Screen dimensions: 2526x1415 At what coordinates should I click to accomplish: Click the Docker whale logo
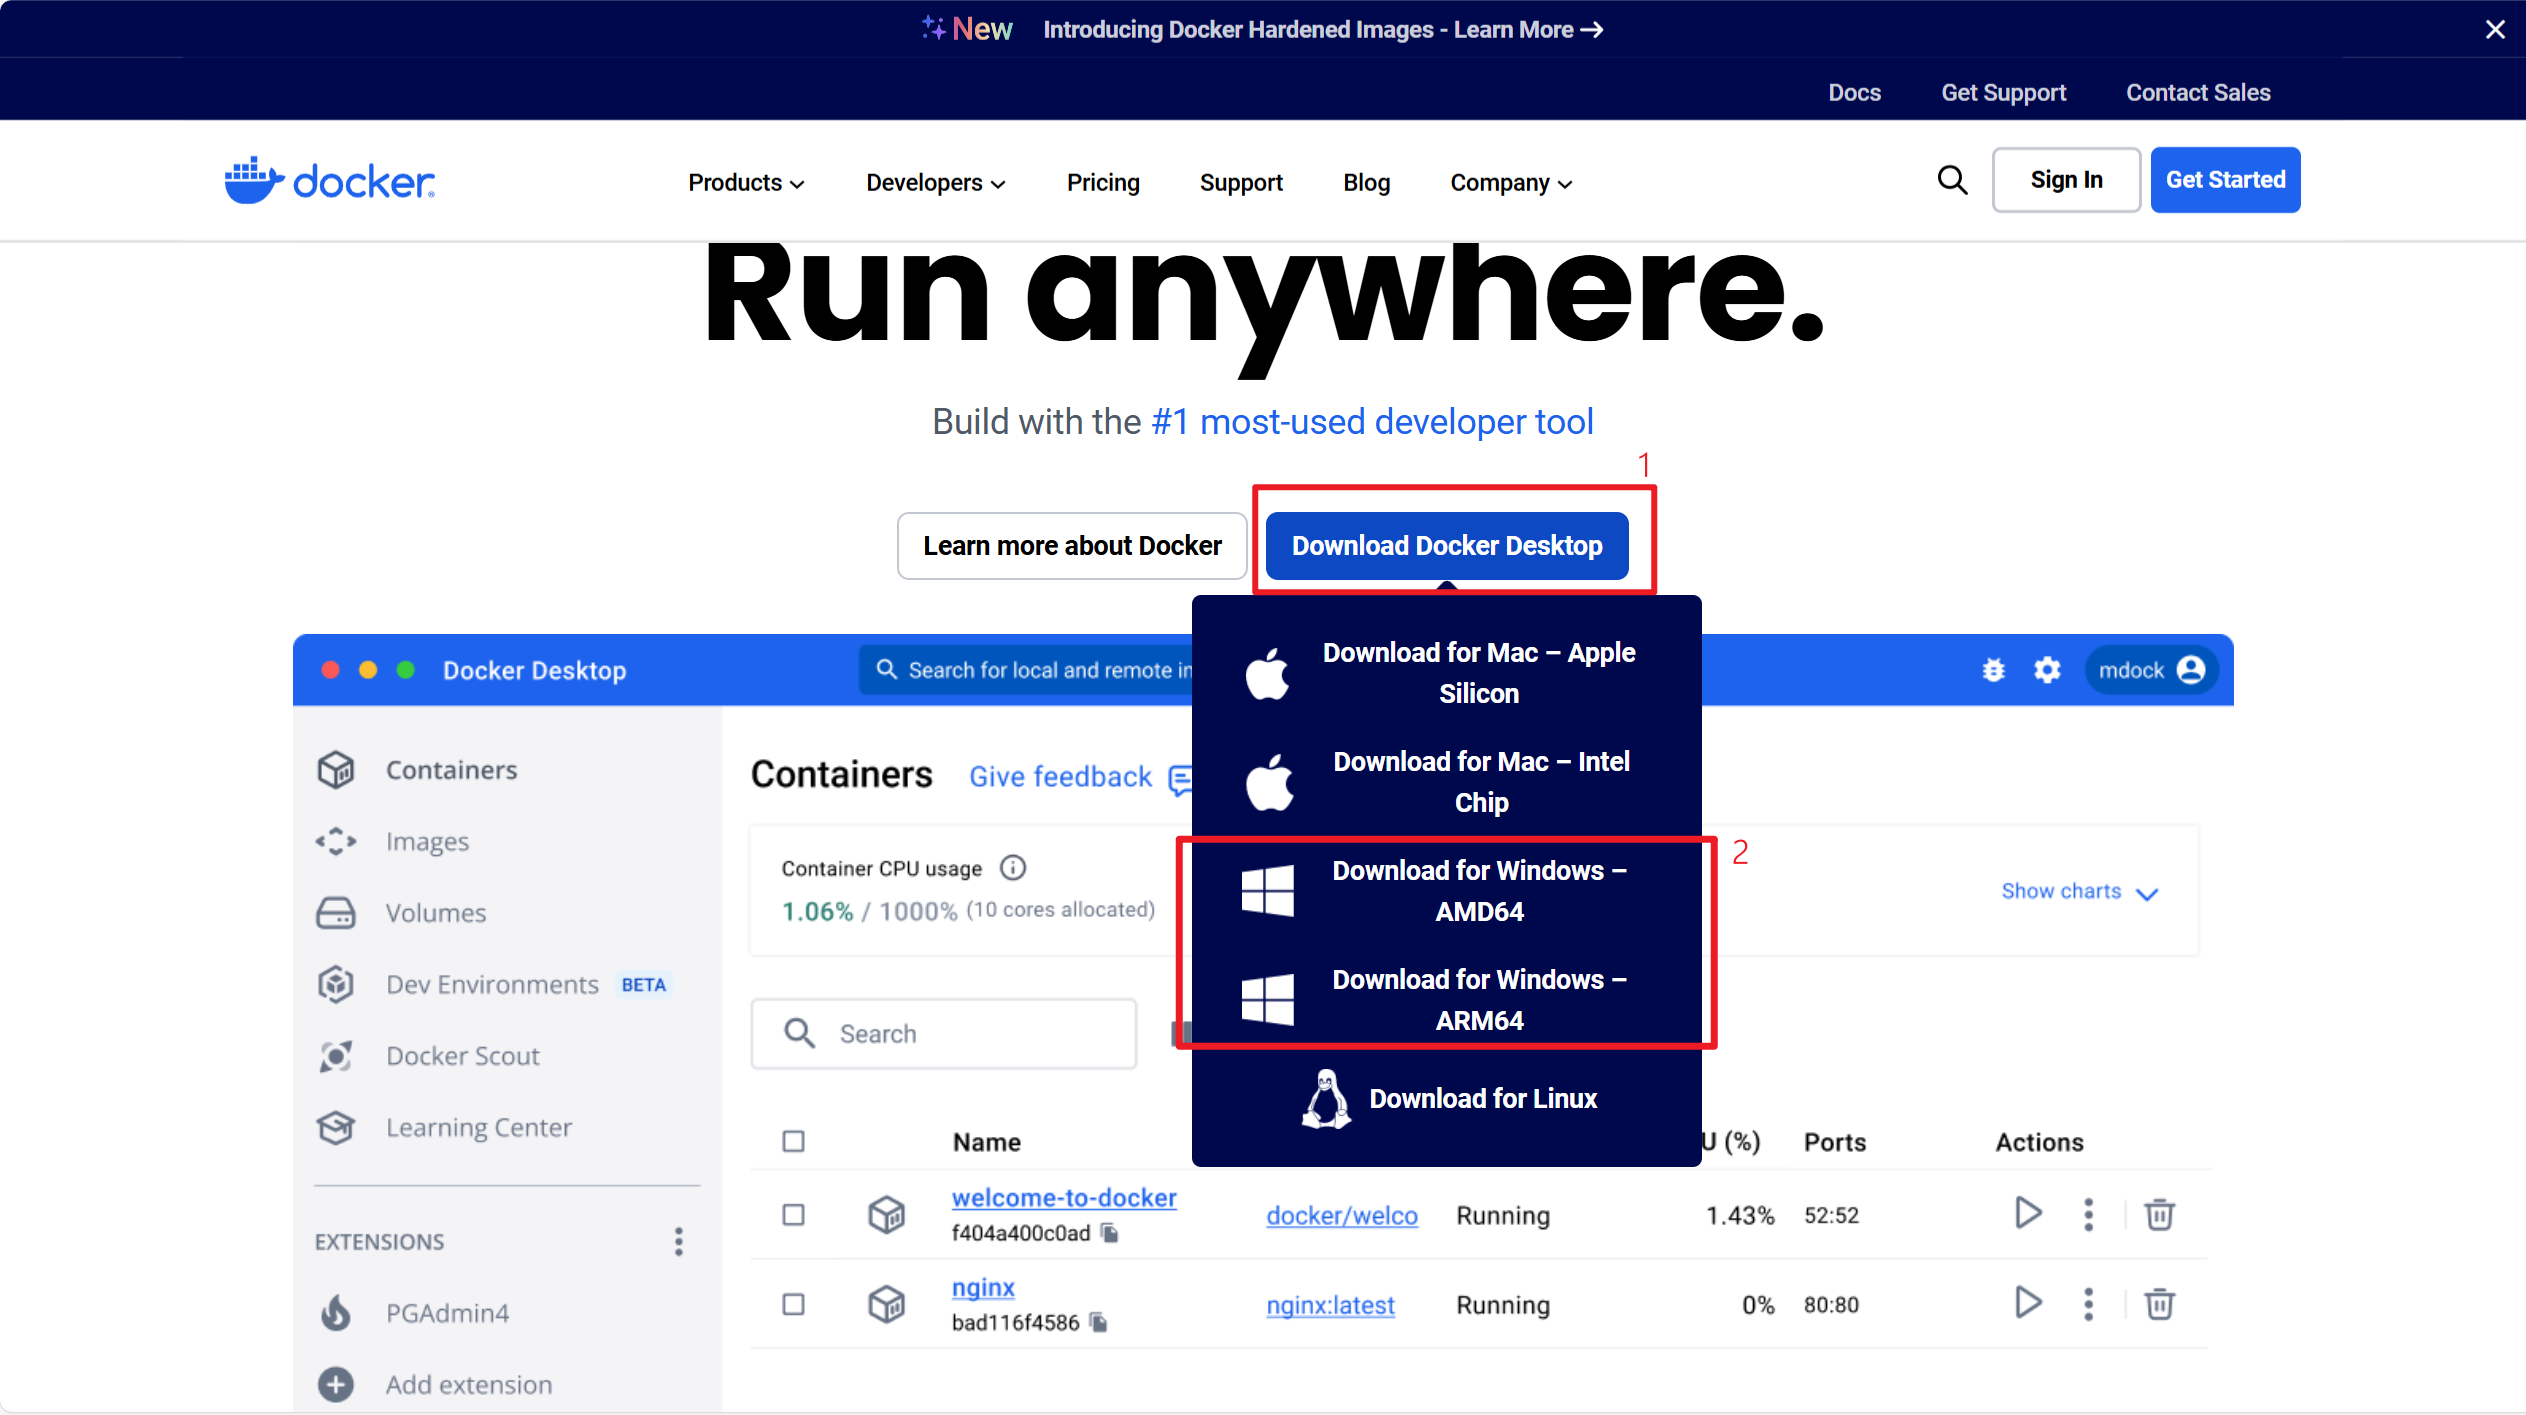(x=330, y=181)
